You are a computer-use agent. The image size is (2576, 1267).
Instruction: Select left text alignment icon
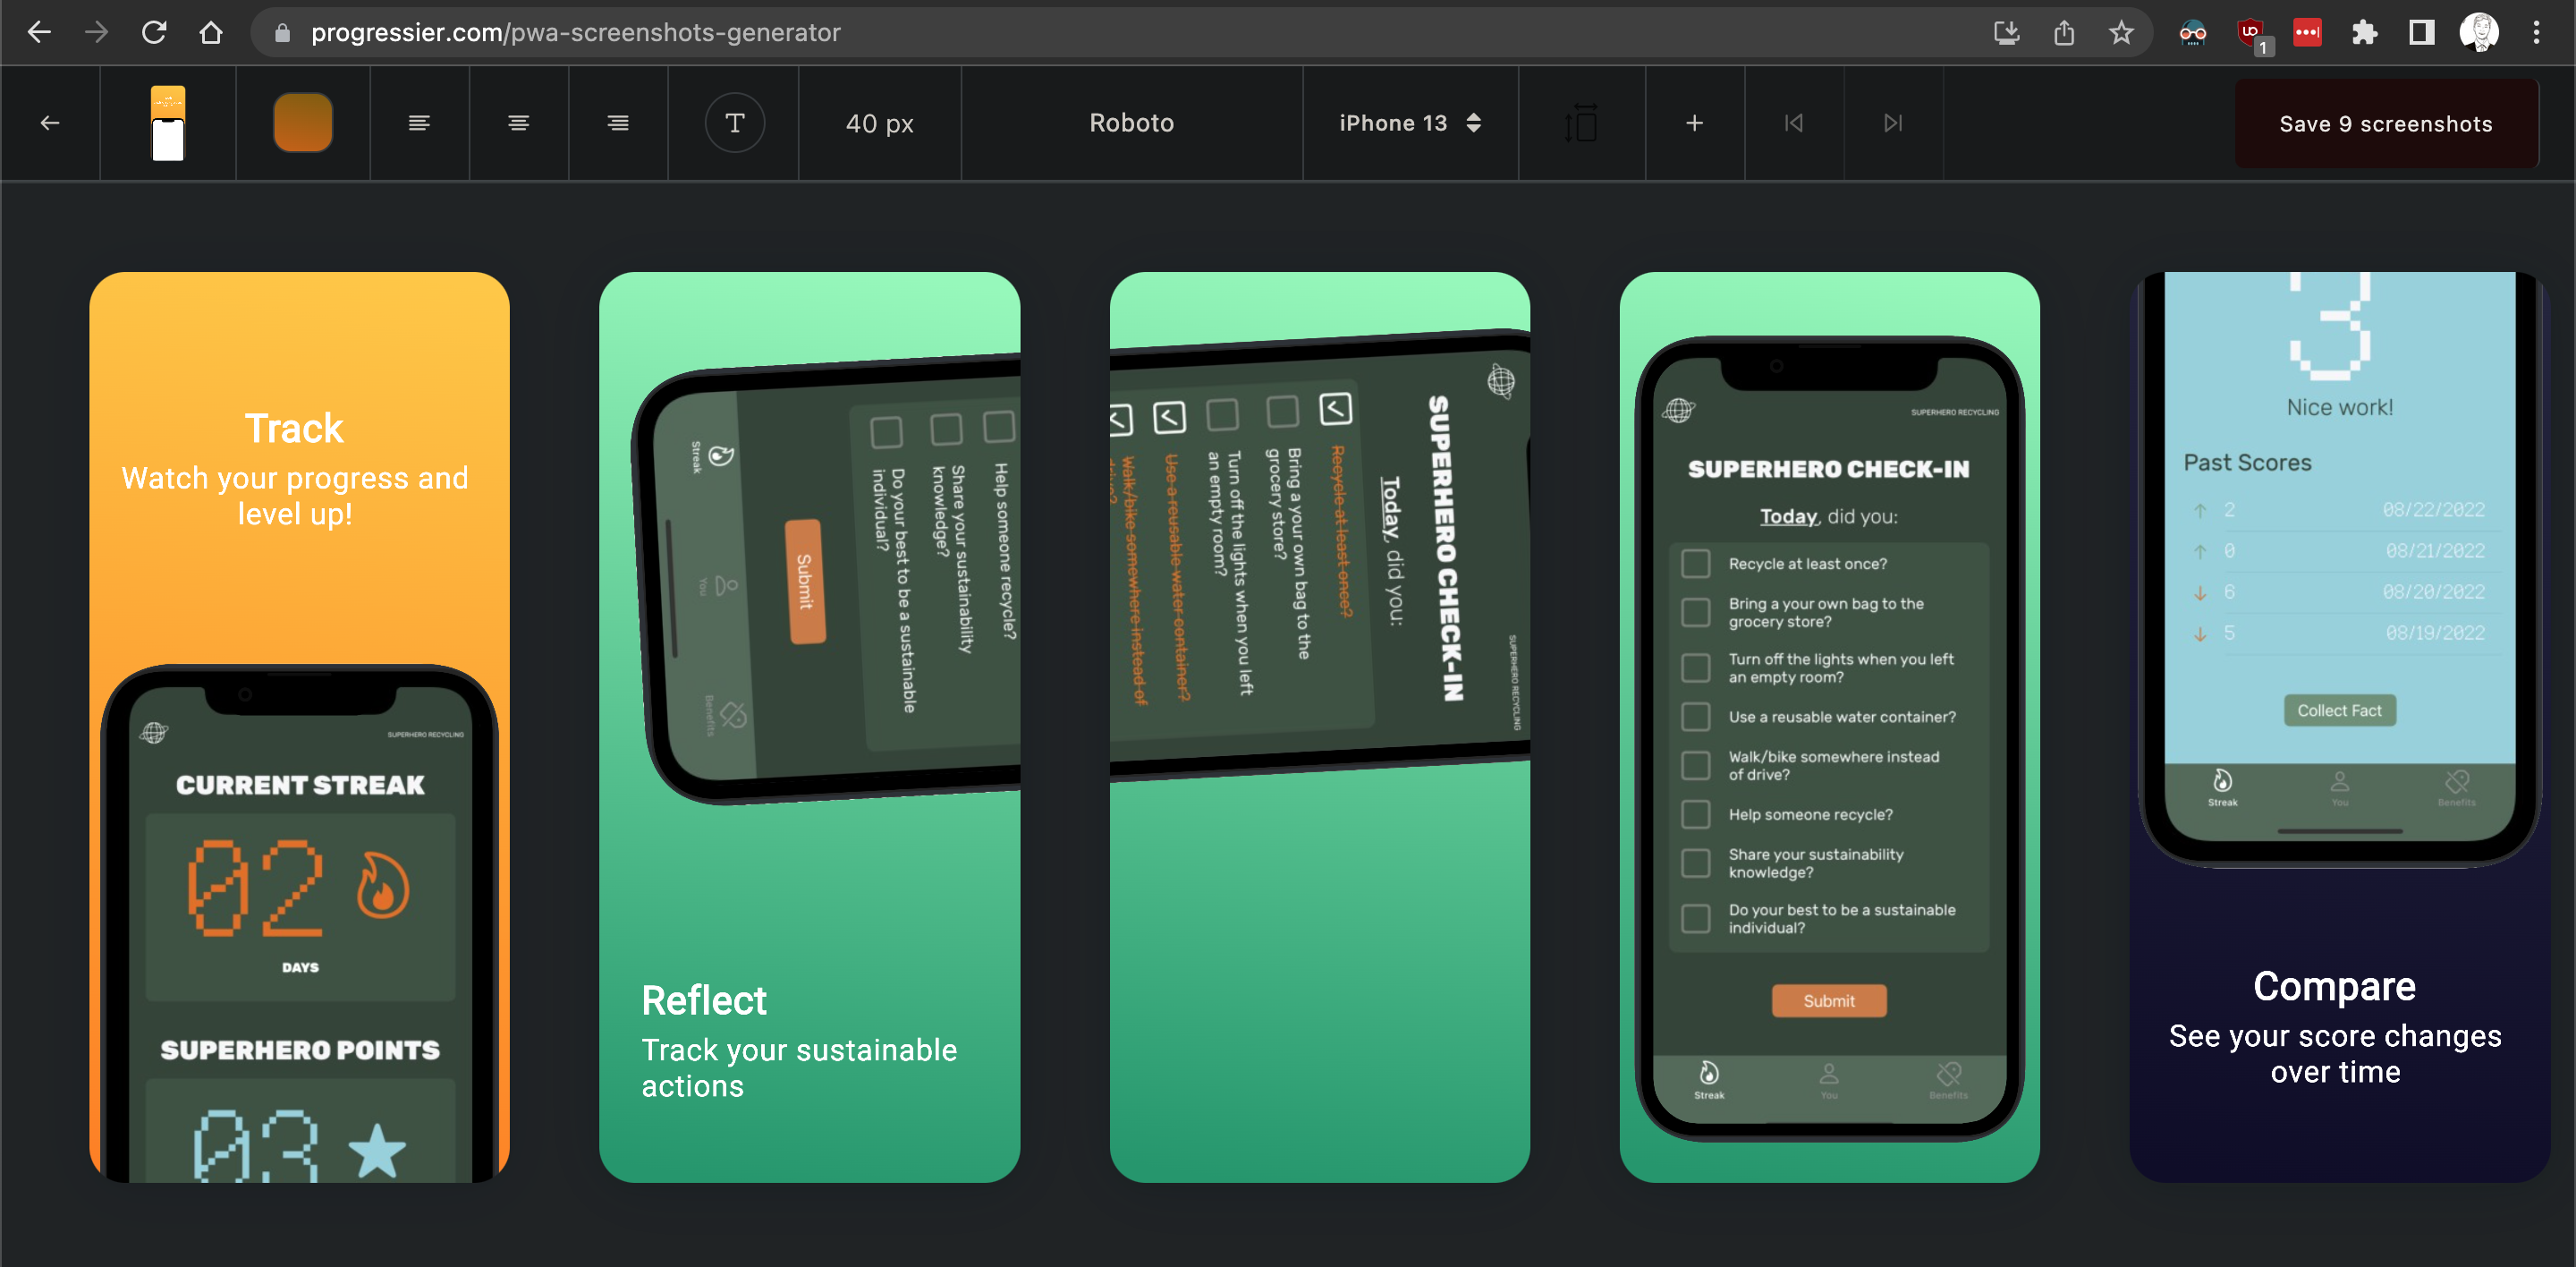[x=419, y=123]
